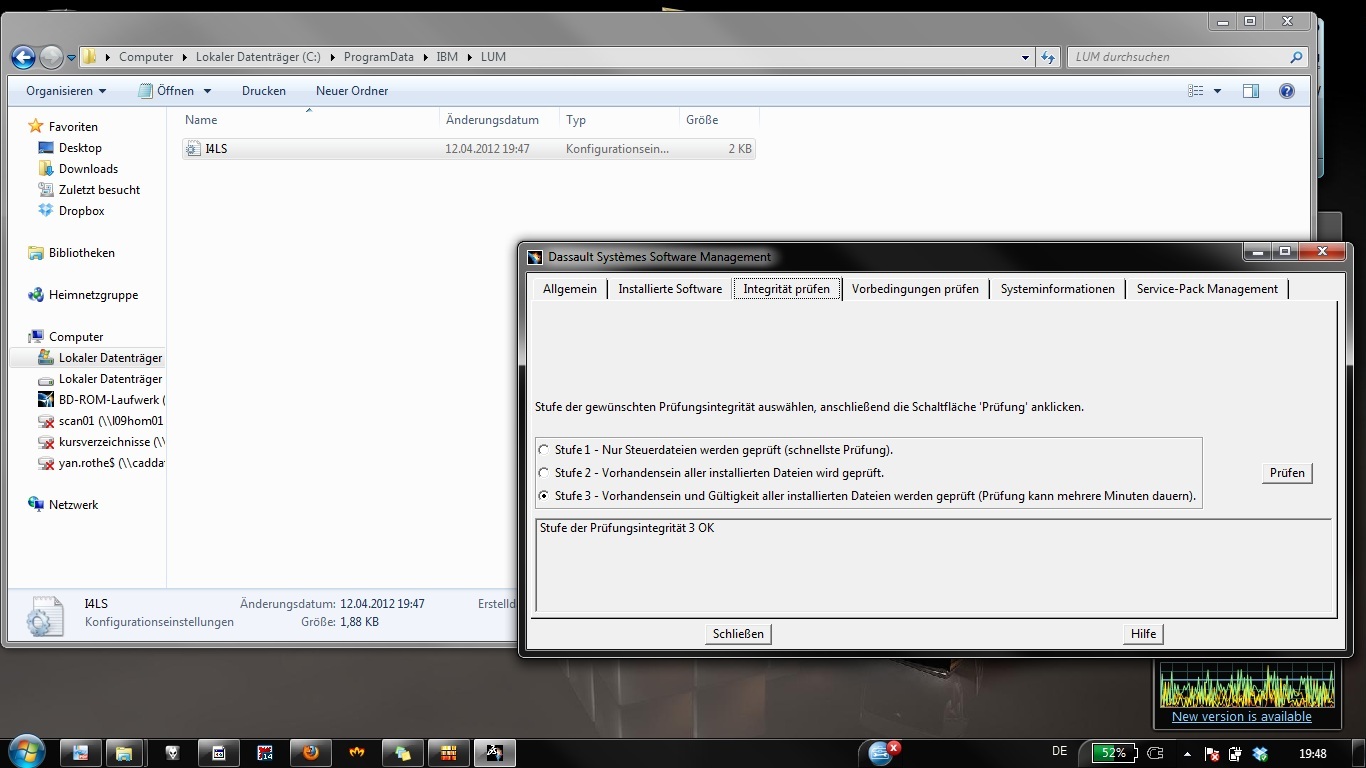Viewport: 1366px width, 768px height.
Task: Click Drucken in the Explorer toolbar
Action: 264,91
